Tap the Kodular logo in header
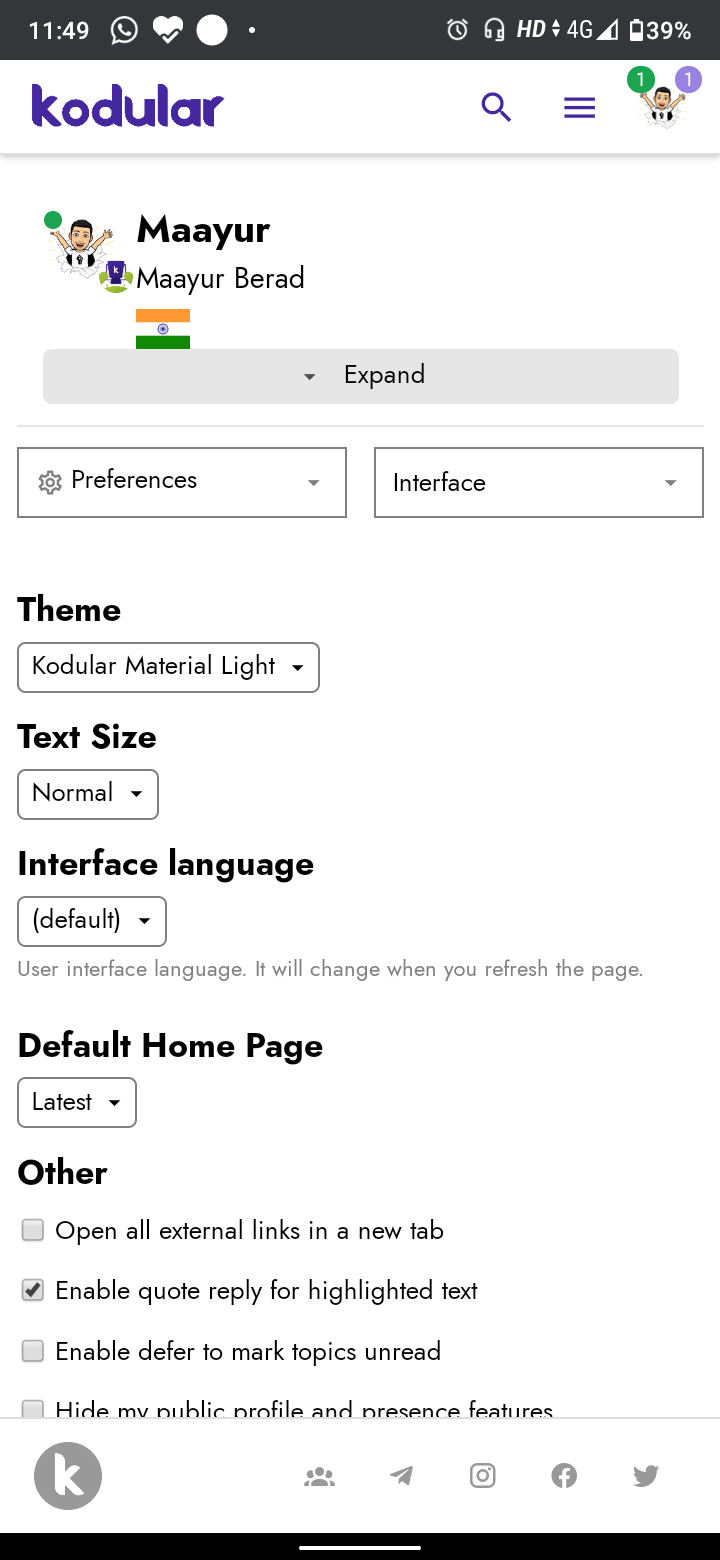This screenshot has width=720, height=1560. [128, 106]
